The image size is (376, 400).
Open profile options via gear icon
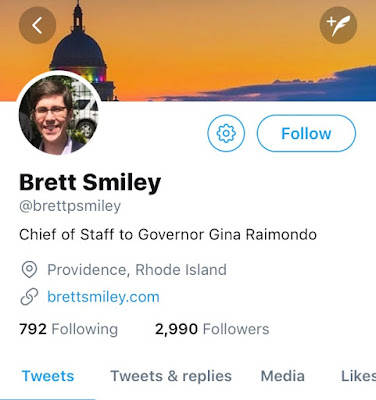(226, 133)
